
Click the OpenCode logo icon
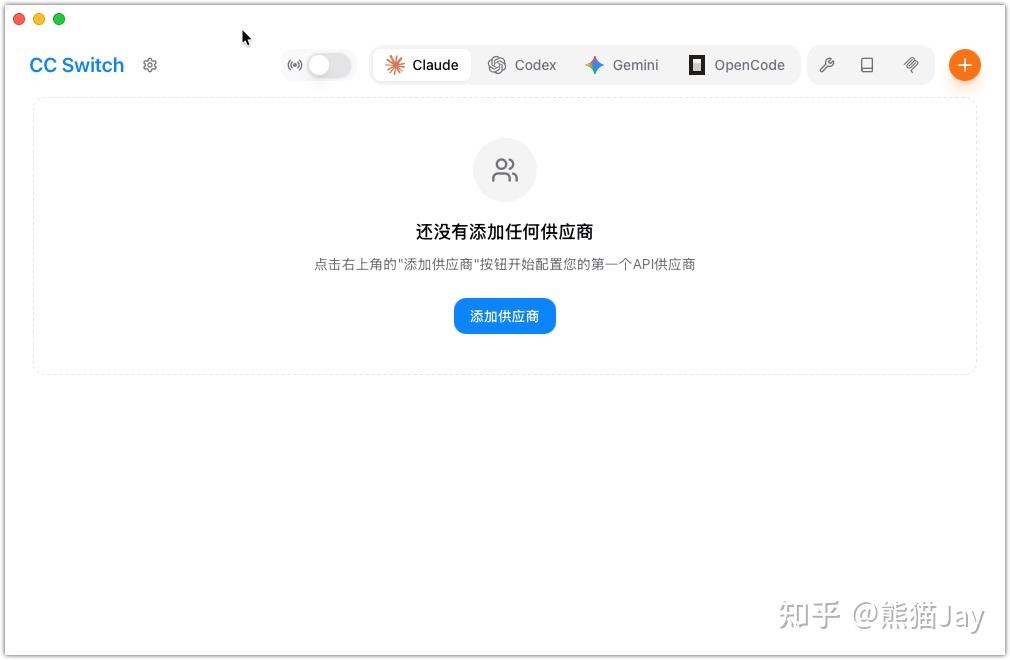click(x=696, y=64)
